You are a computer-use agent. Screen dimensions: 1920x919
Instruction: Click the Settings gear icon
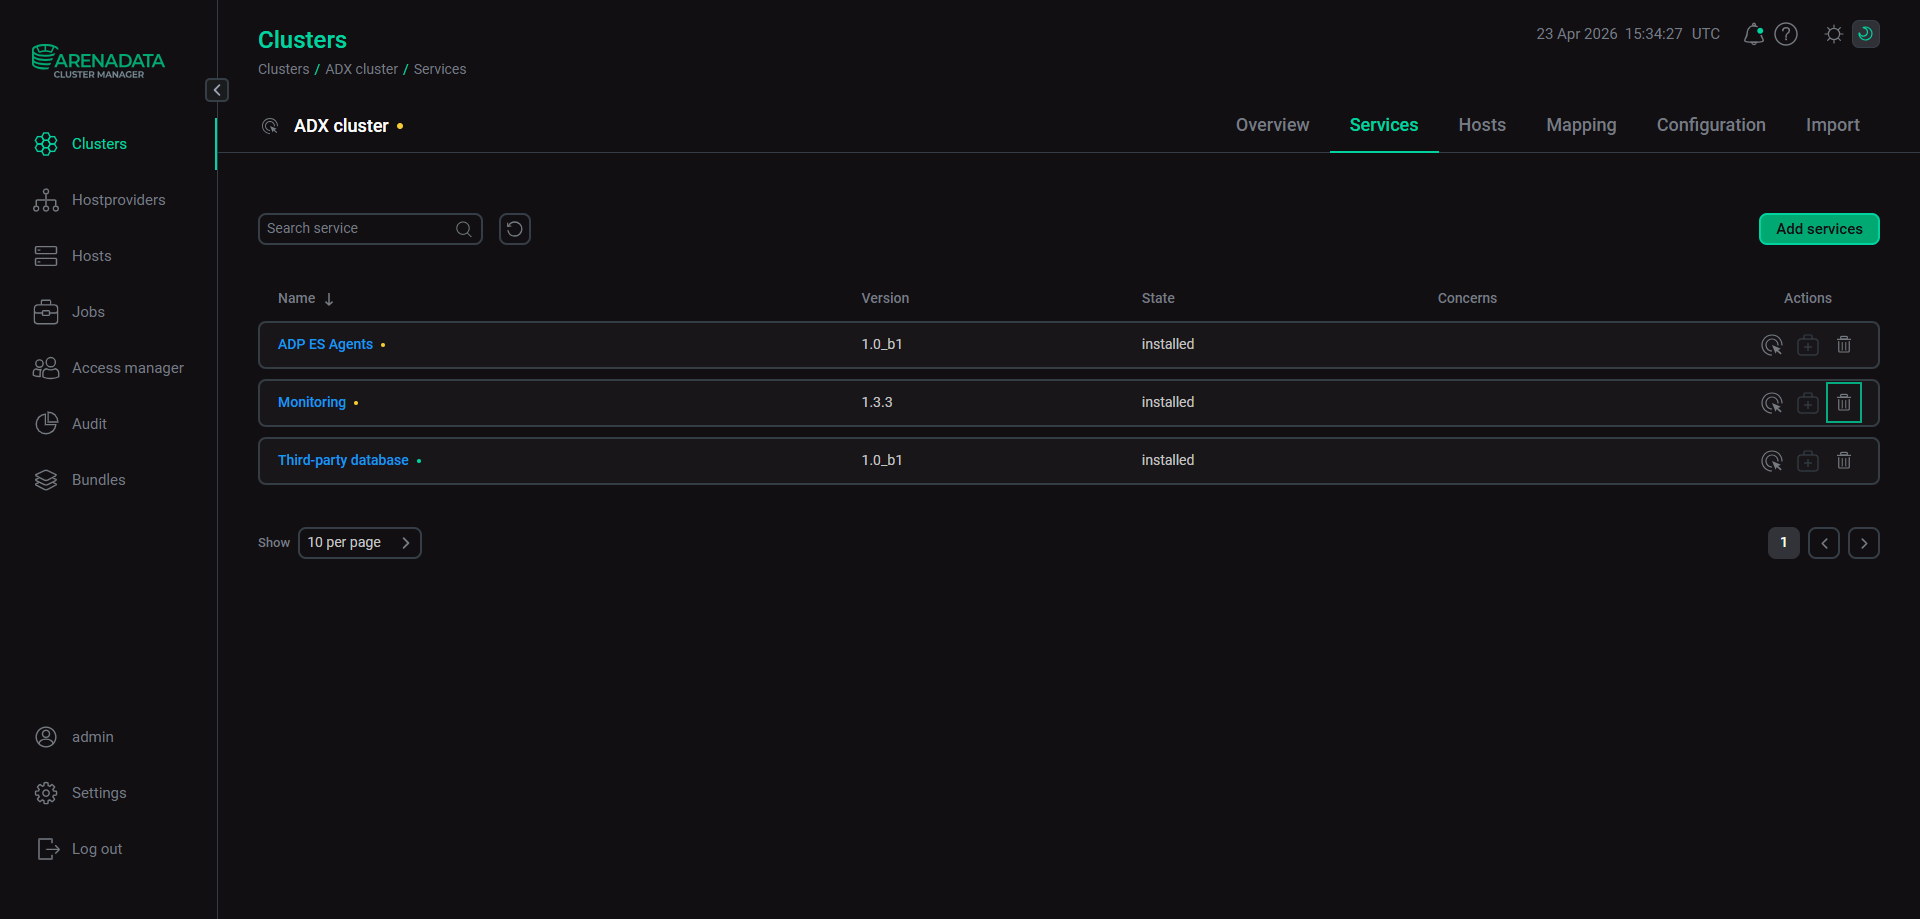pyautogui.click(x=46, y=793)
